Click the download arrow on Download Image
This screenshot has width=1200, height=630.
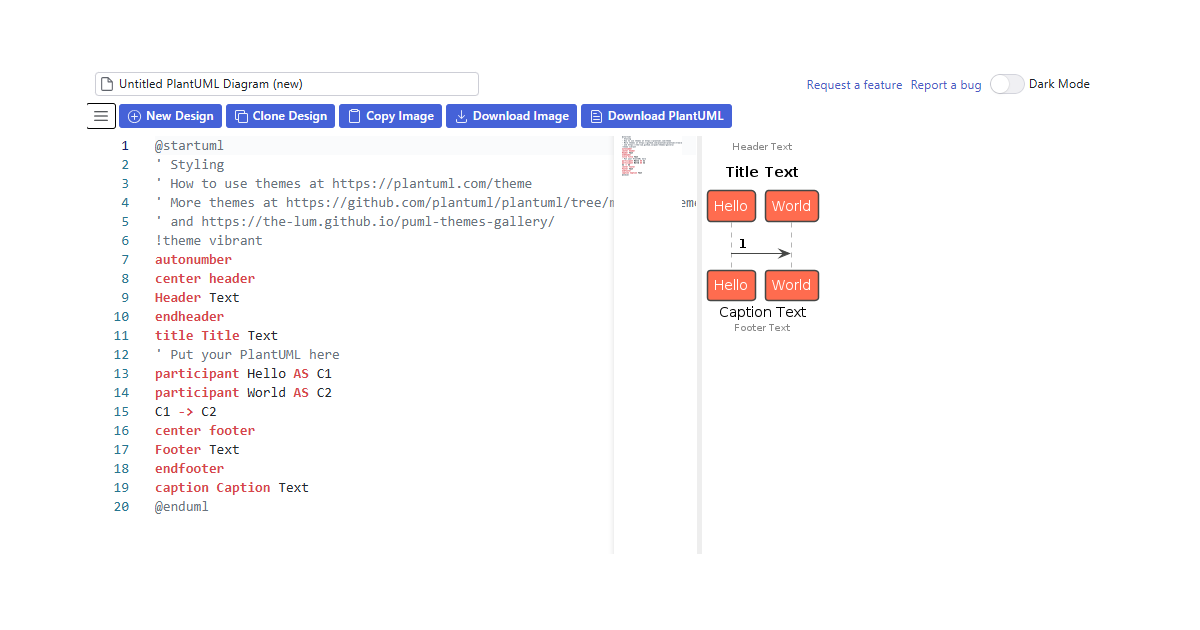pos(459,115)
